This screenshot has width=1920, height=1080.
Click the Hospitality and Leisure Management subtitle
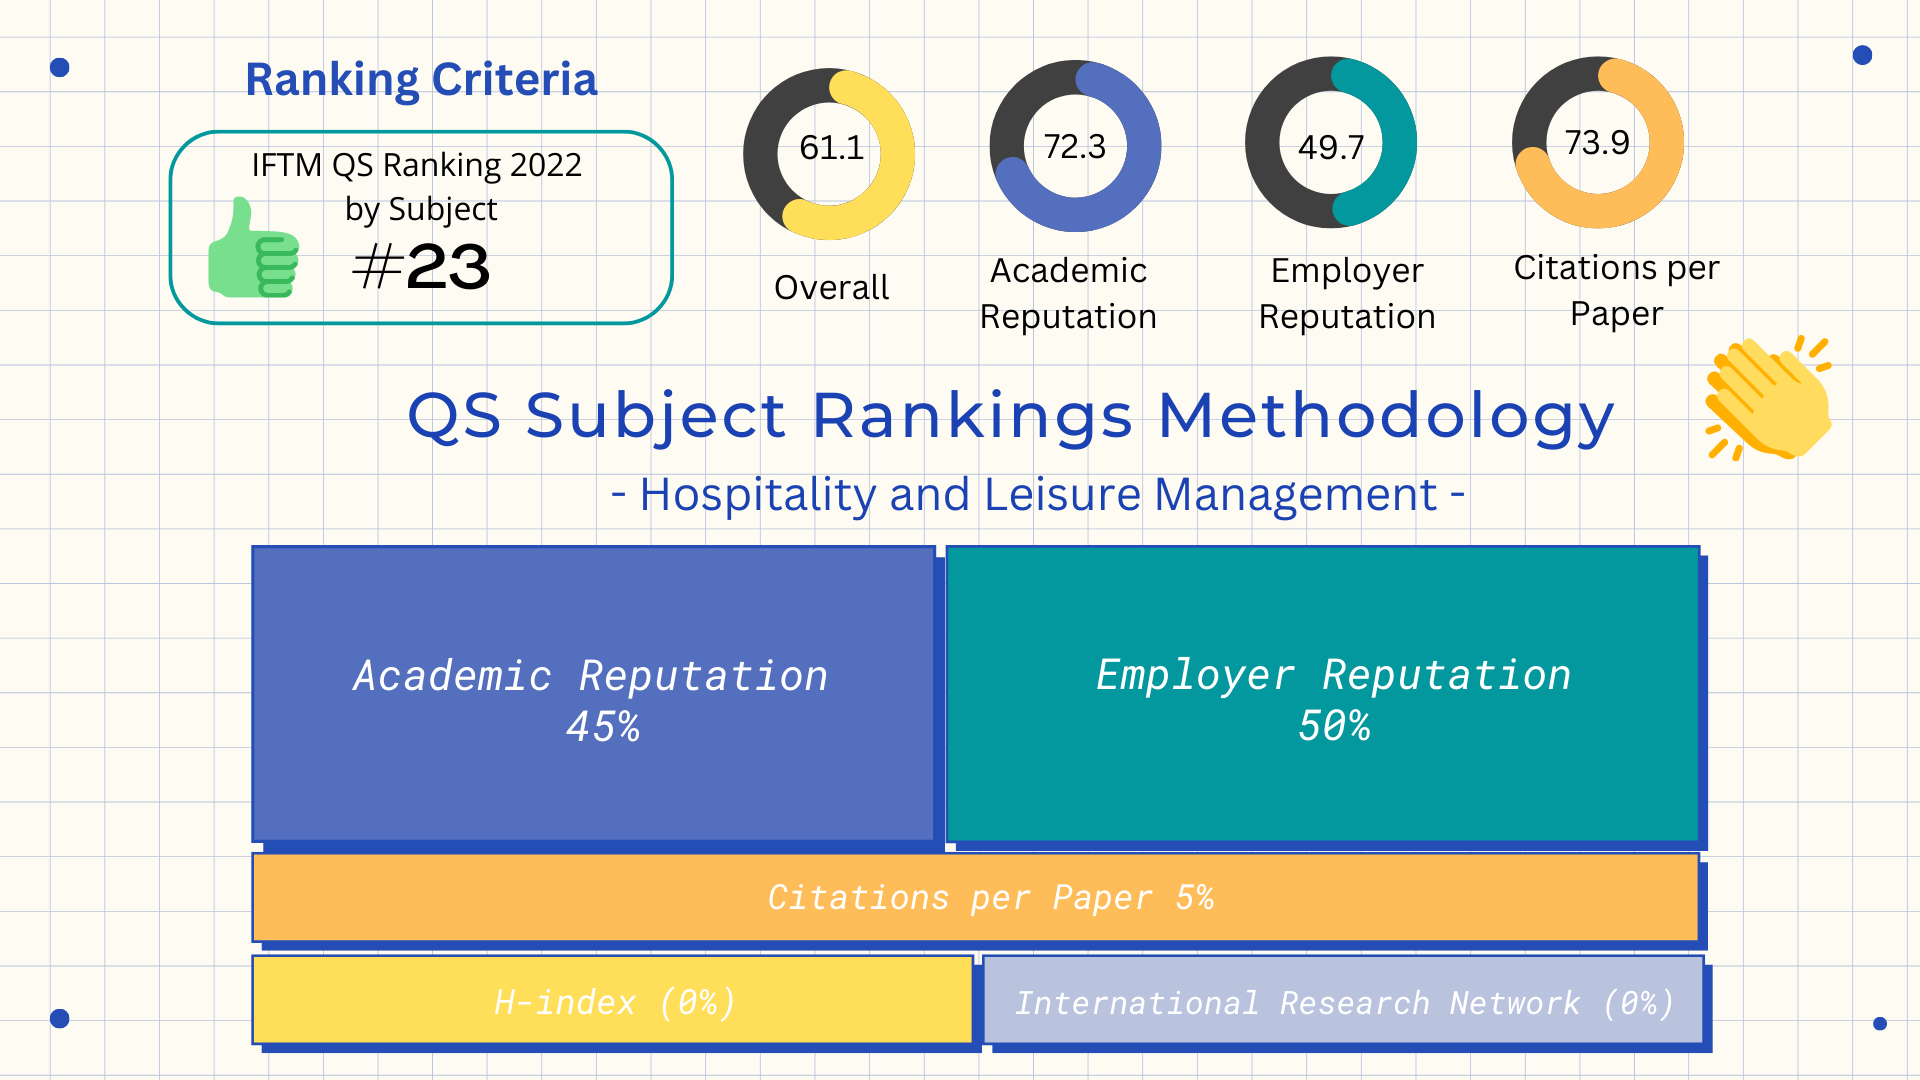point(1037,494)
